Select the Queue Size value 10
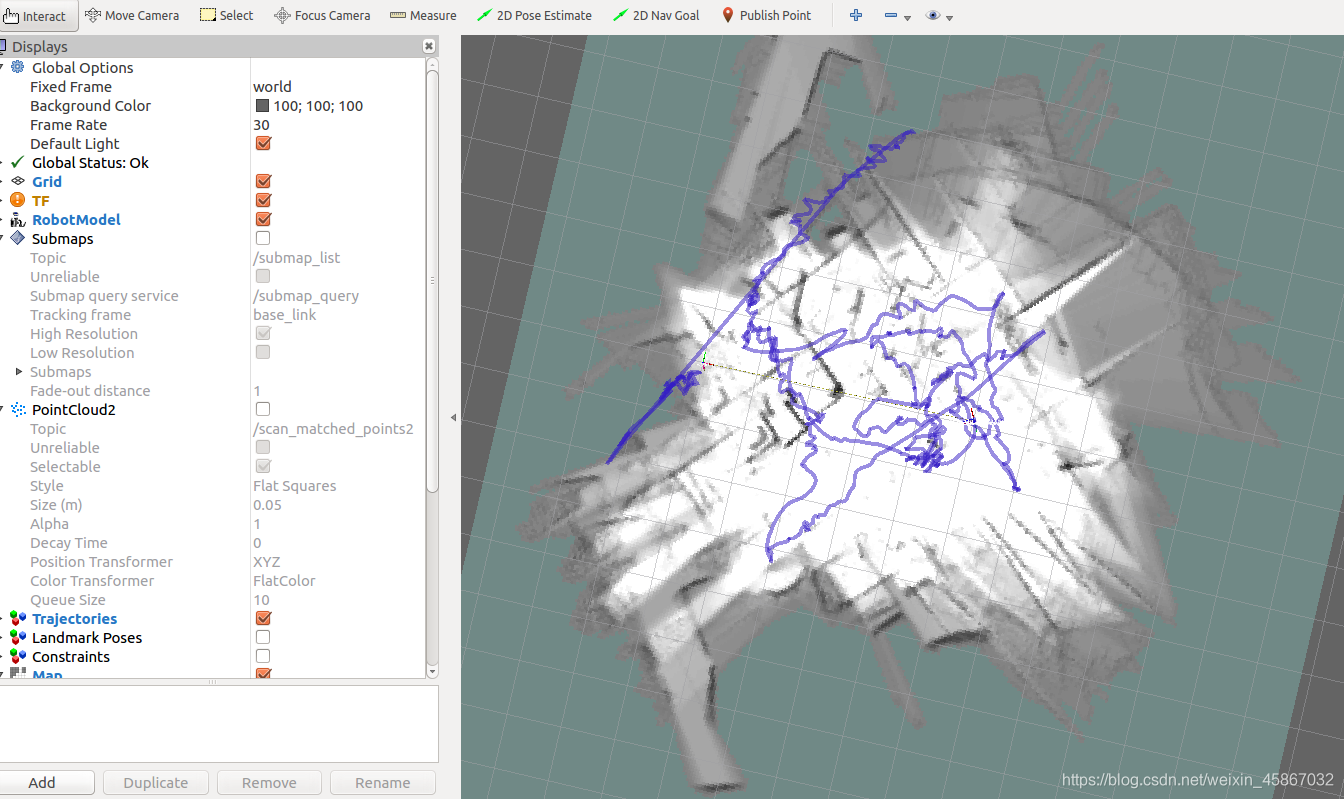 pyautogui.click(x=261, y=599)
